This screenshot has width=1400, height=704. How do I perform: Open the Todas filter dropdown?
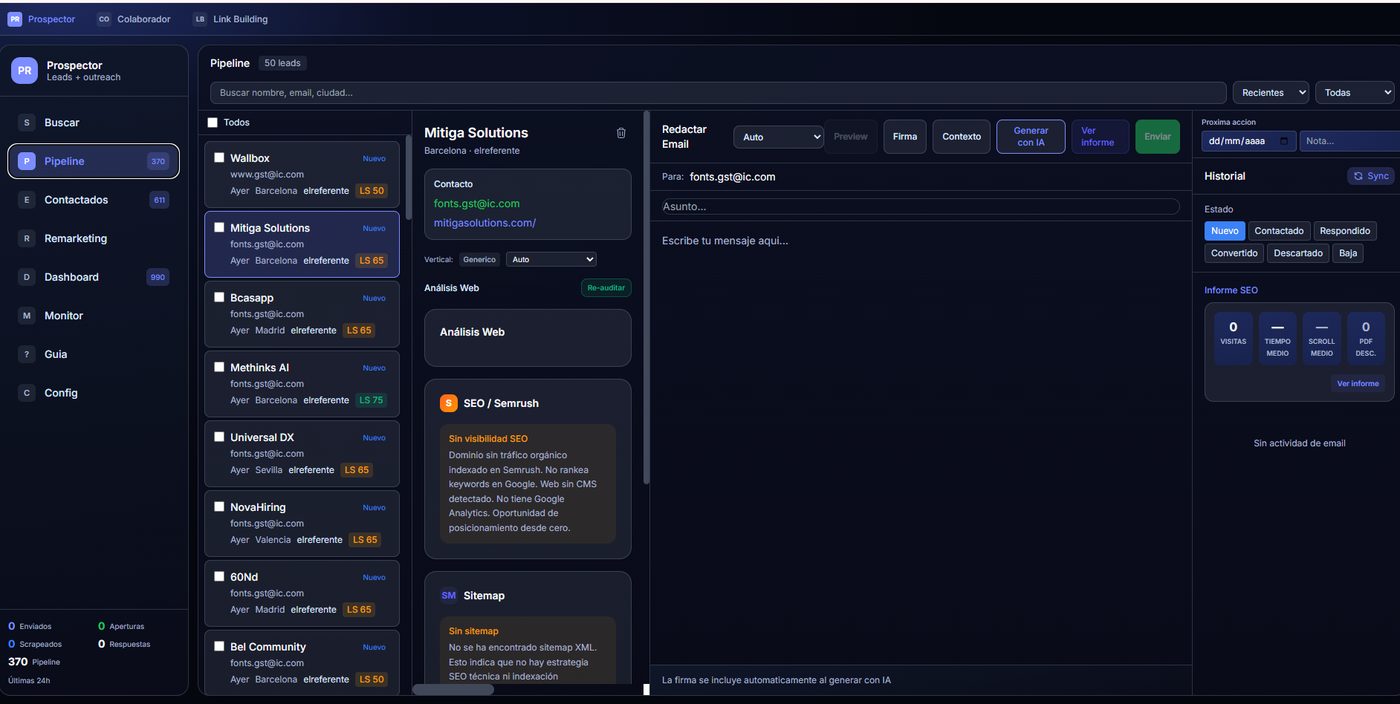tap(1354, 92)
